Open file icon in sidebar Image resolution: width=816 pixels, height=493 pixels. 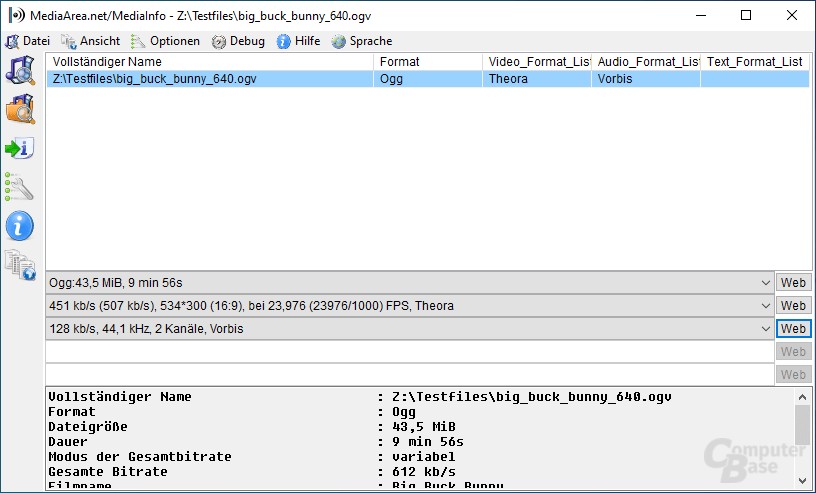click(20, 70)
